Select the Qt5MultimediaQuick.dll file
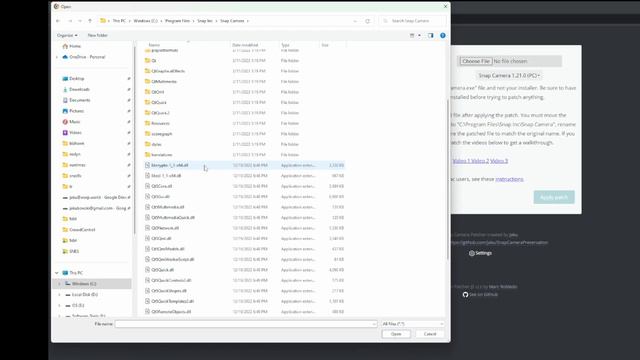 173,218
